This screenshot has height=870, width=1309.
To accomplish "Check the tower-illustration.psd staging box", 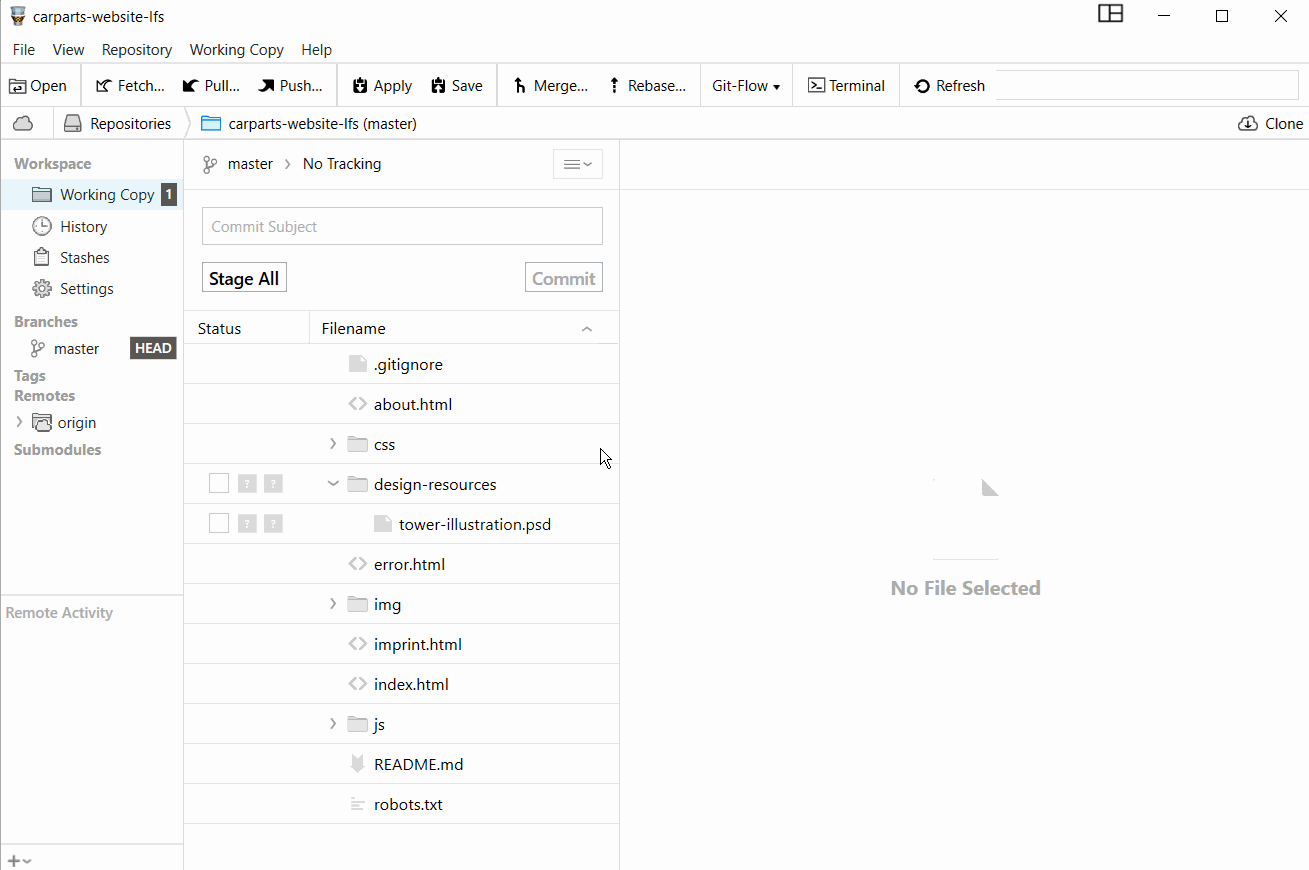I will 219,524.
